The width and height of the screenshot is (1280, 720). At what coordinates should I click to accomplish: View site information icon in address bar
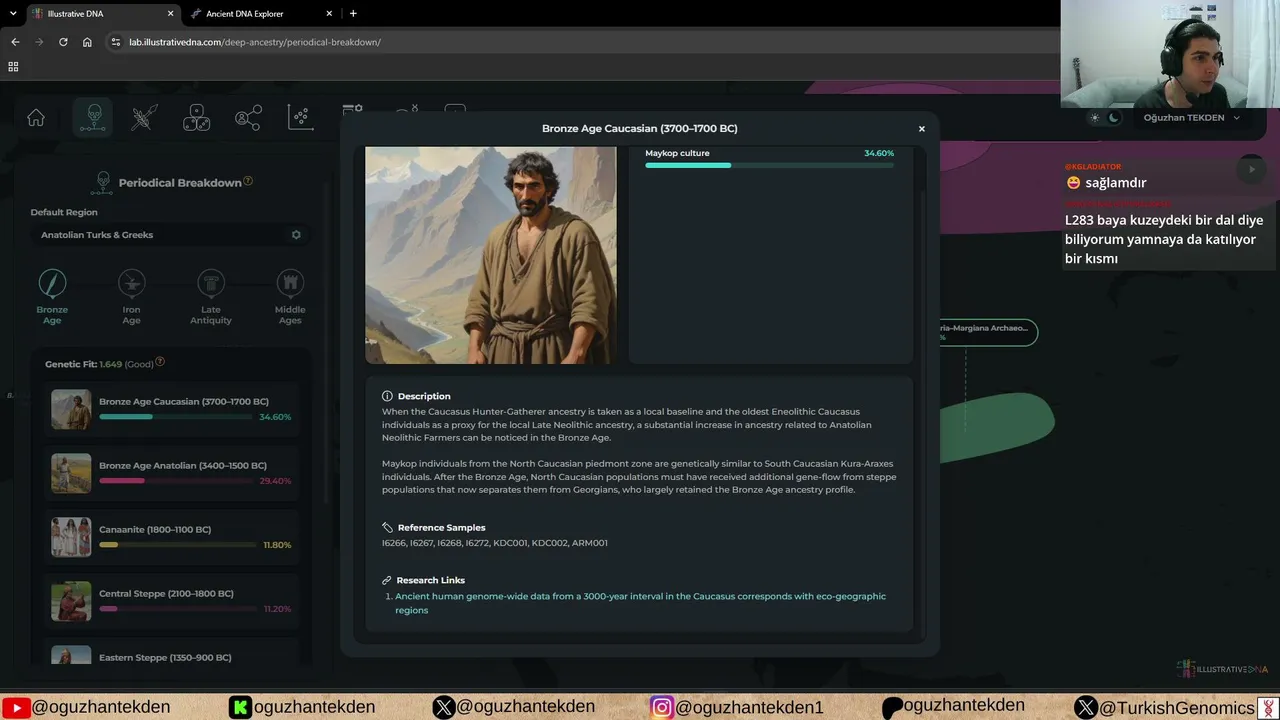[115, 42]
